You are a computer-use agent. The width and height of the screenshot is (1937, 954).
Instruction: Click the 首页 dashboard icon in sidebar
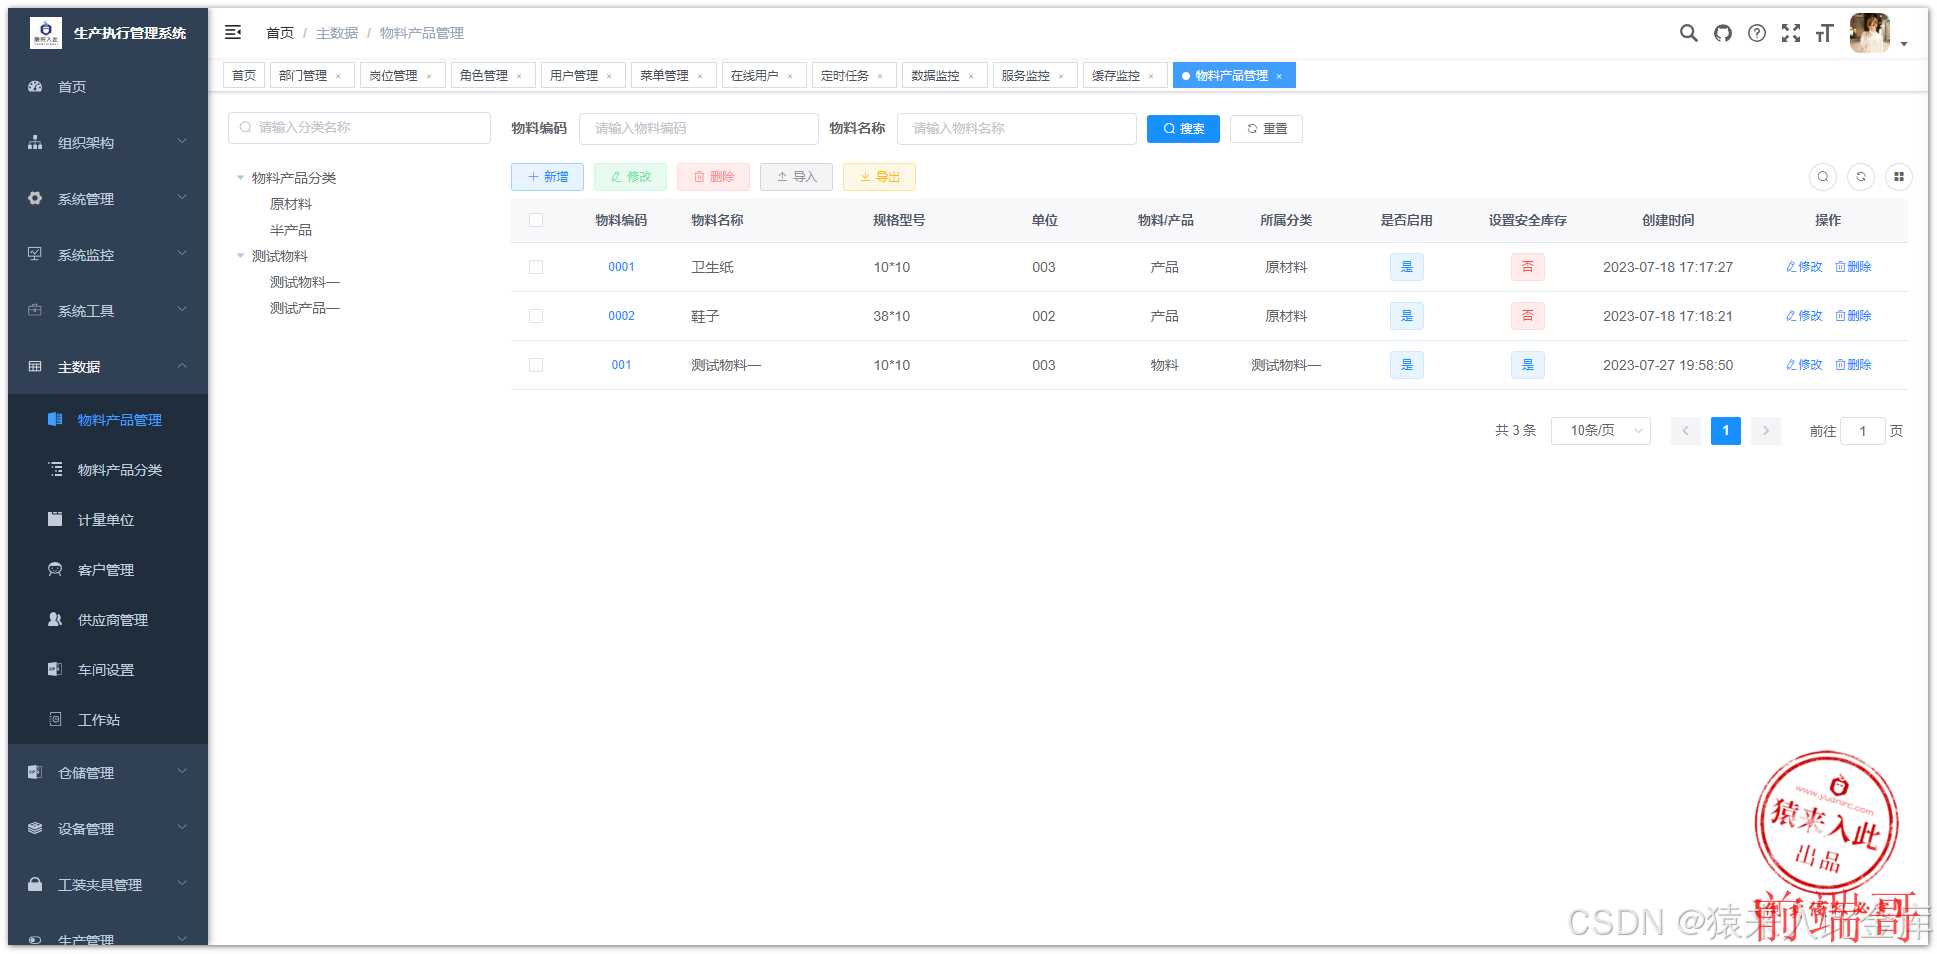click(x=35, y=86)
